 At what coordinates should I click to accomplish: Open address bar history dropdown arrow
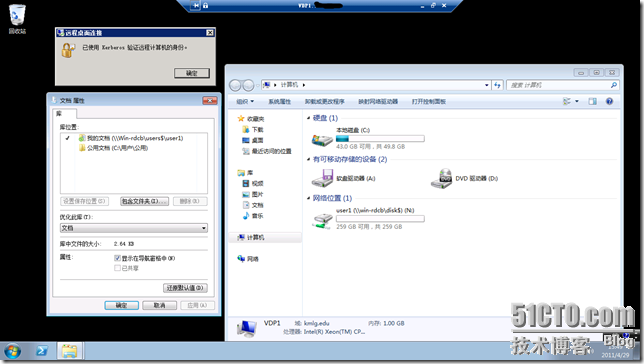point(487,85)
